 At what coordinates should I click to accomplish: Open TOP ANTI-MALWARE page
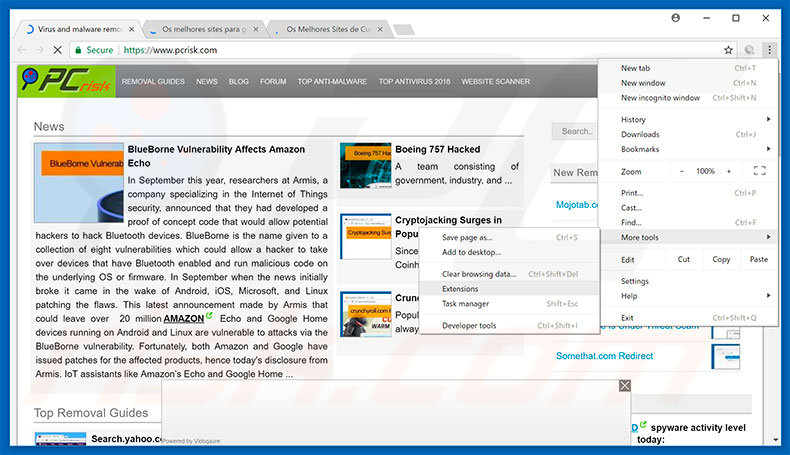(x=332, y=81)
